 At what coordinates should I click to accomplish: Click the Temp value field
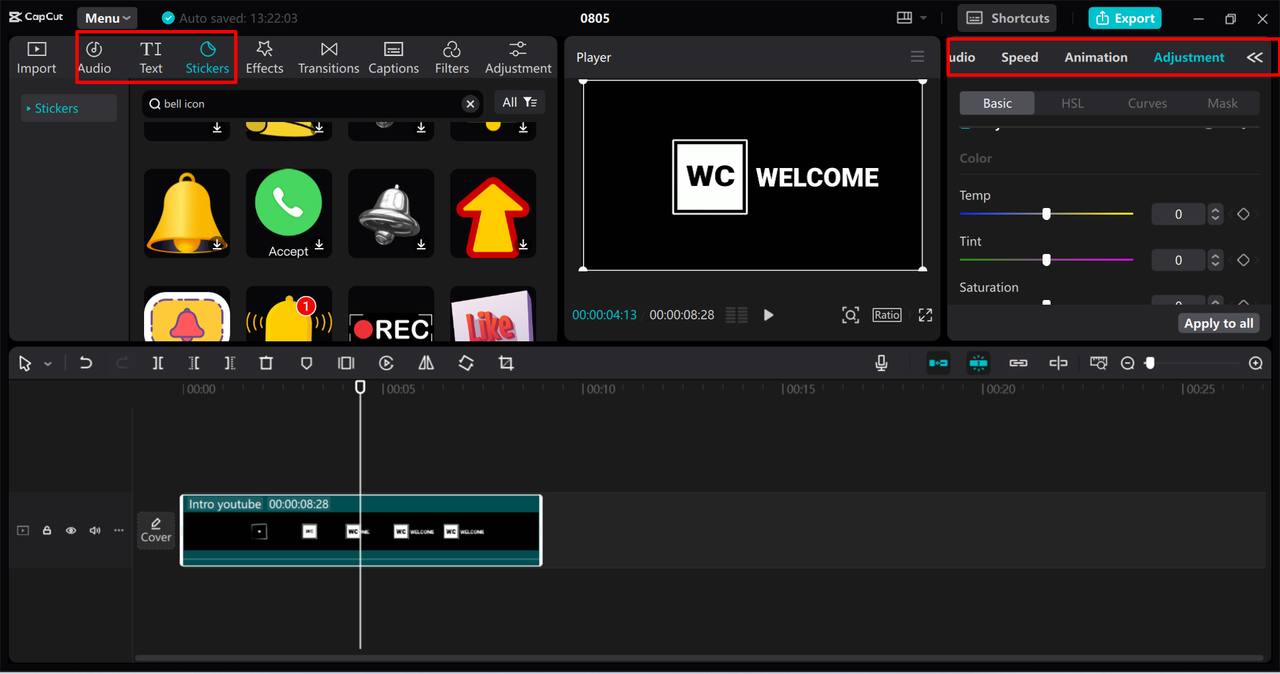1179,214
